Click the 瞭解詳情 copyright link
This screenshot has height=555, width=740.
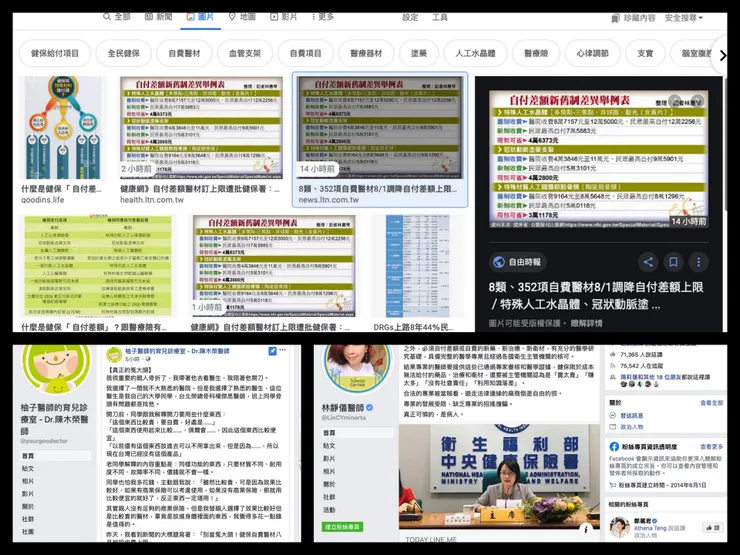[586, 323]
